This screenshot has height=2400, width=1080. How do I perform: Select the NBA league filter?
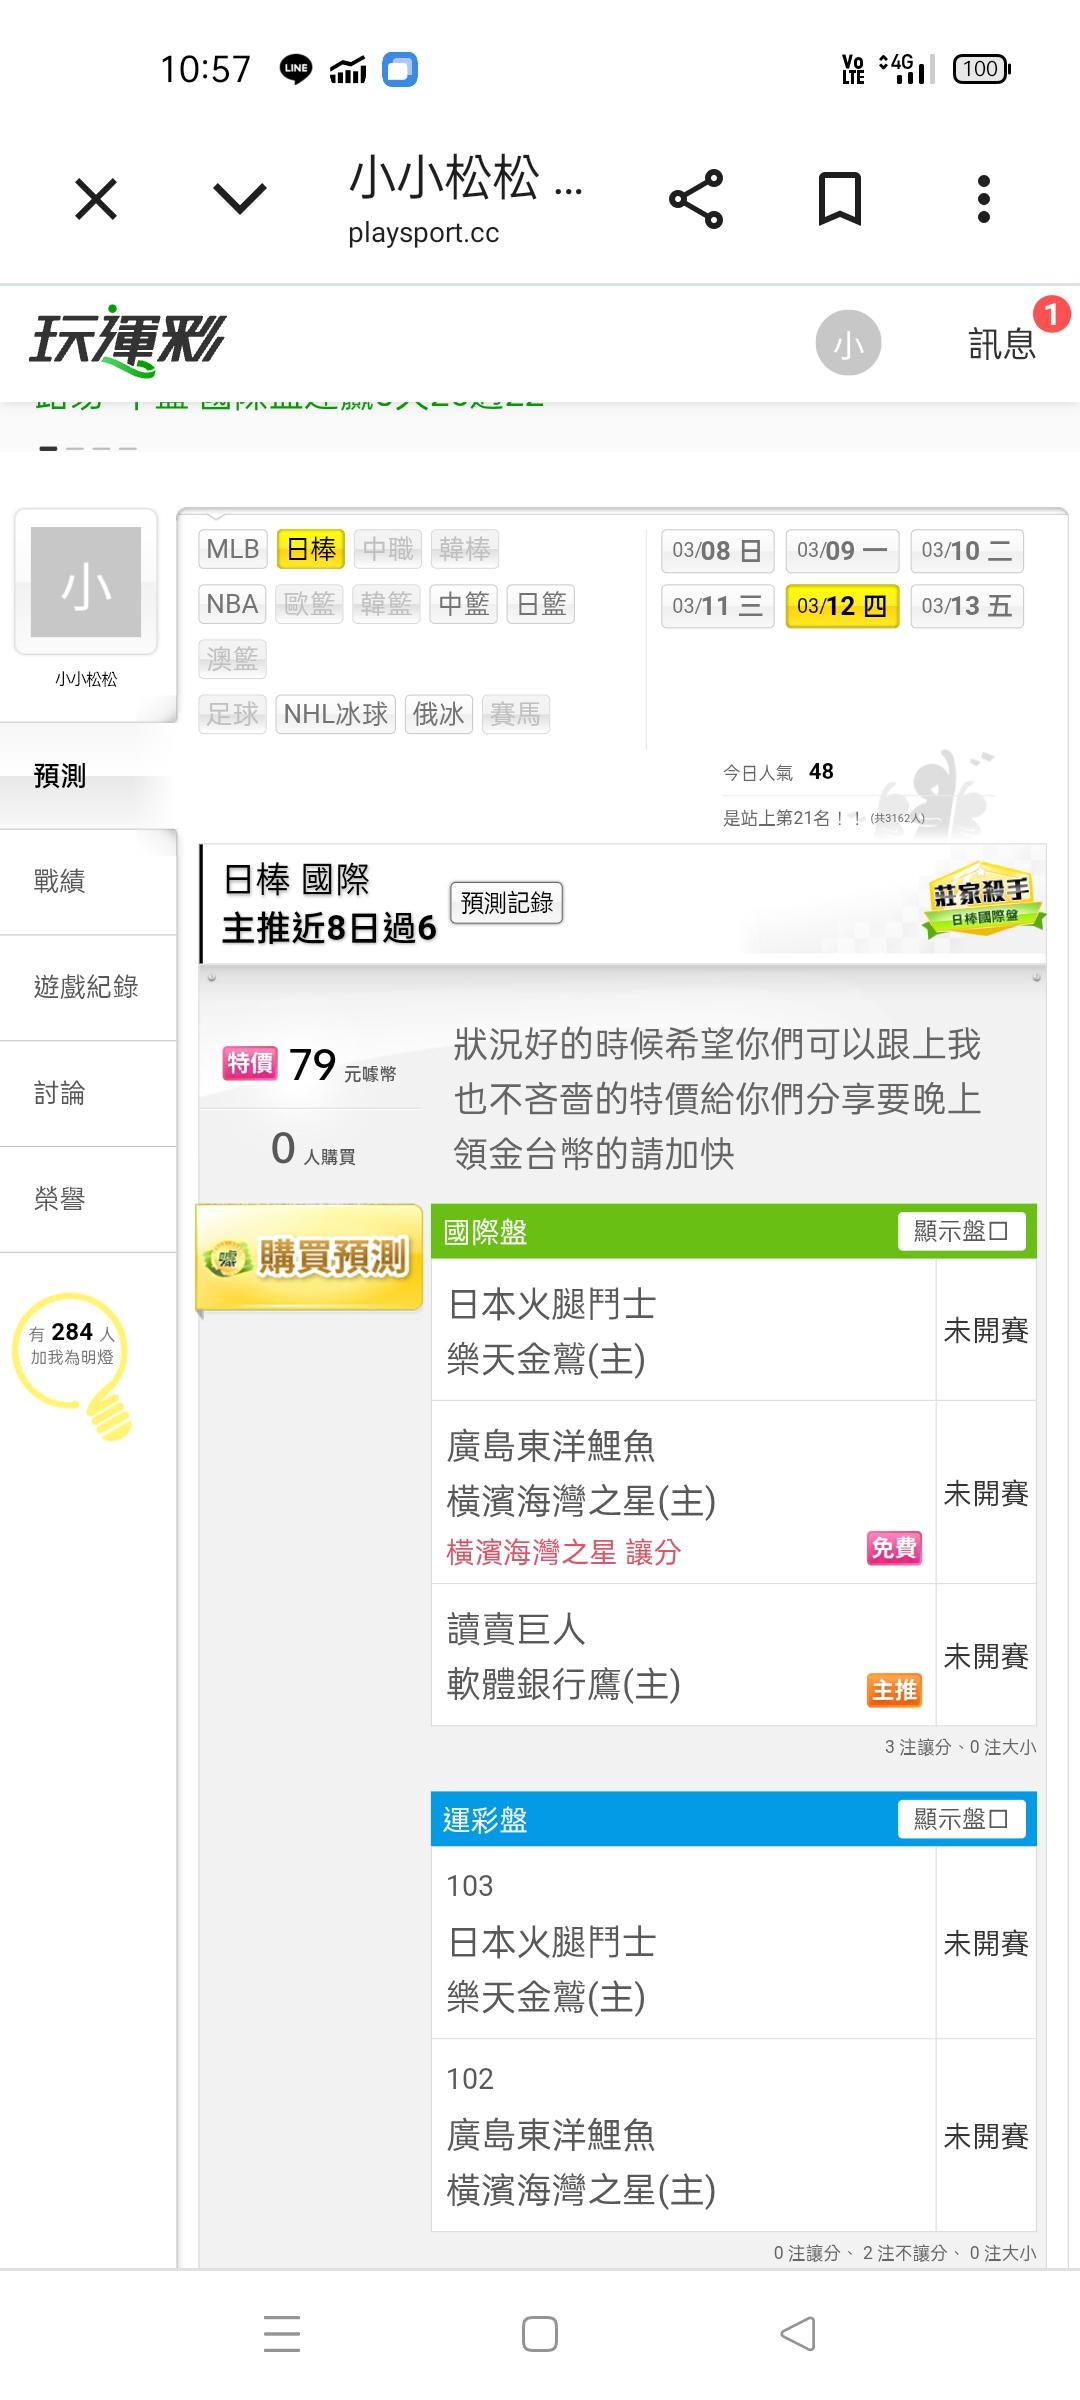tap(232, 604)
